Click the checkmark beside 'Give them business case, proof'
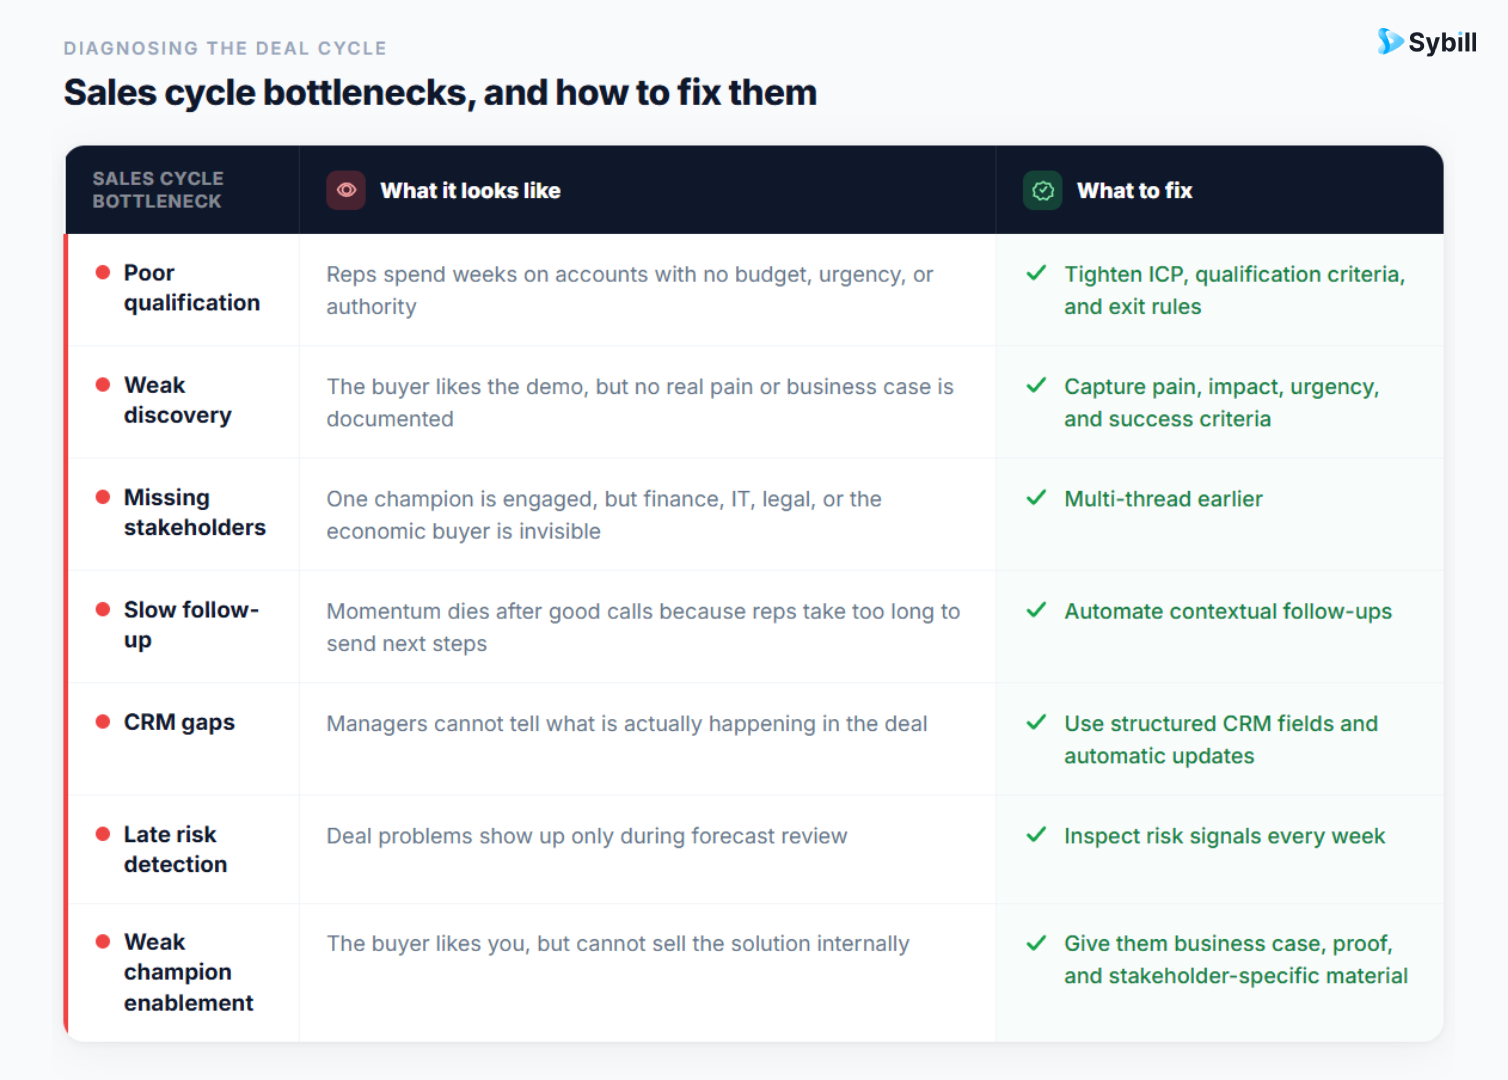Image resolution: width=1508 pixels, height=1080 pixels. [x=1037, y=942]
